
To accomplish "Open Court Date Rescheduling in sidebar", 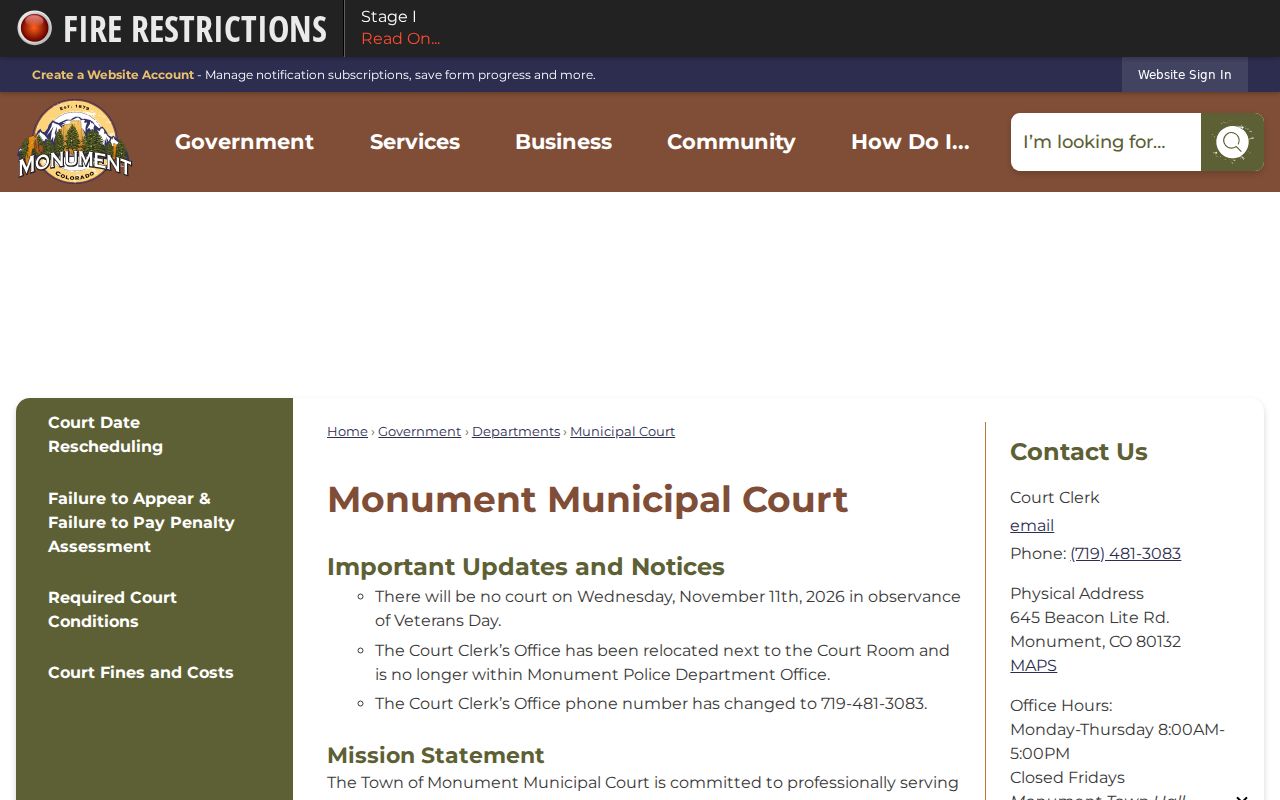I will [105, 434].
